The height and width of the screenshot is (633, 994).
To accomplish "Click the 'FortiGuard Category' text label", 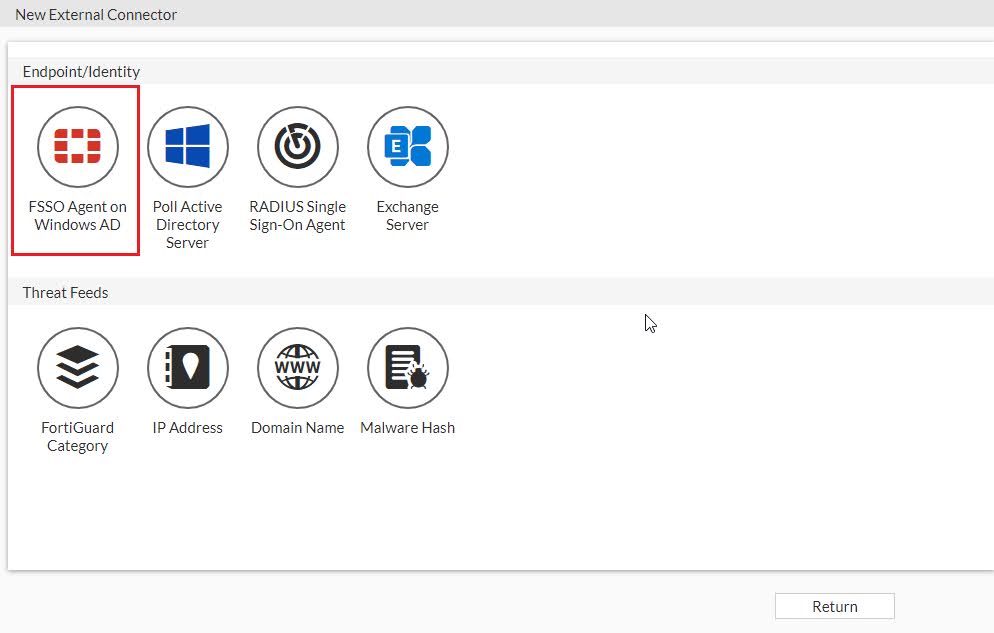I will (x=77, y=437).
